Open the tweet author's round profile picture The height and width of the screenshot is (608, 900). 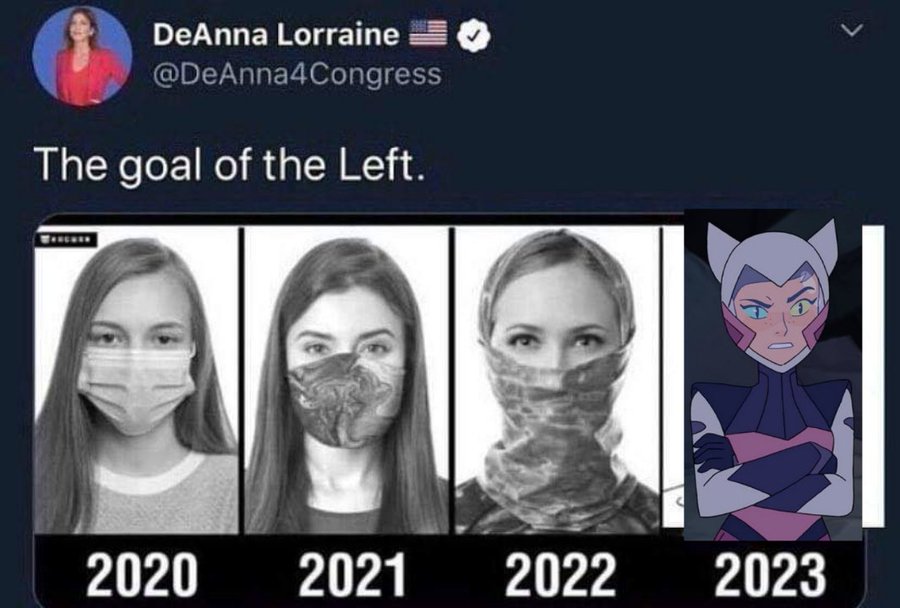click(x=82, y=56)
